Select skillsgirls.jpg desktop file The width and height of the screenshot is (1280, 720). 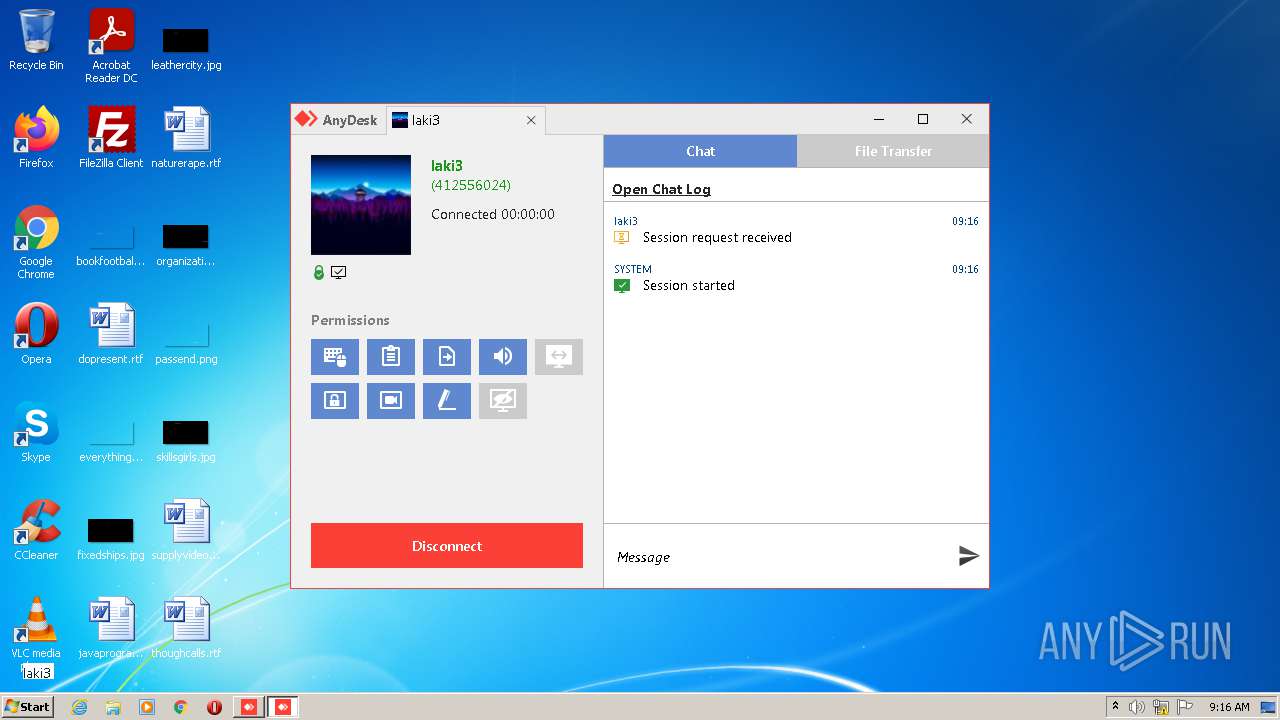pyautogui.click(x=186, y=438)
